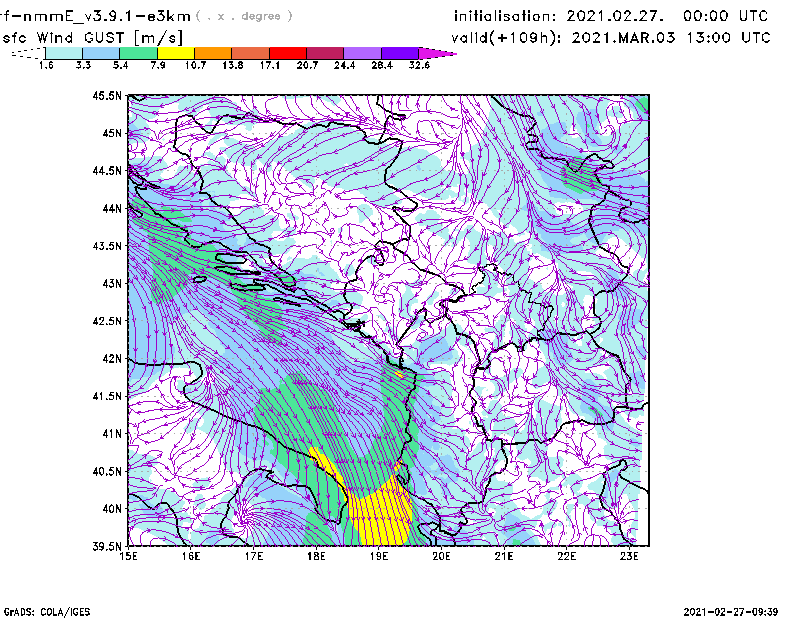Click the longitude label '20E'
The height and width of the screenshot is (618, 800).
click(x=441, y=556)
